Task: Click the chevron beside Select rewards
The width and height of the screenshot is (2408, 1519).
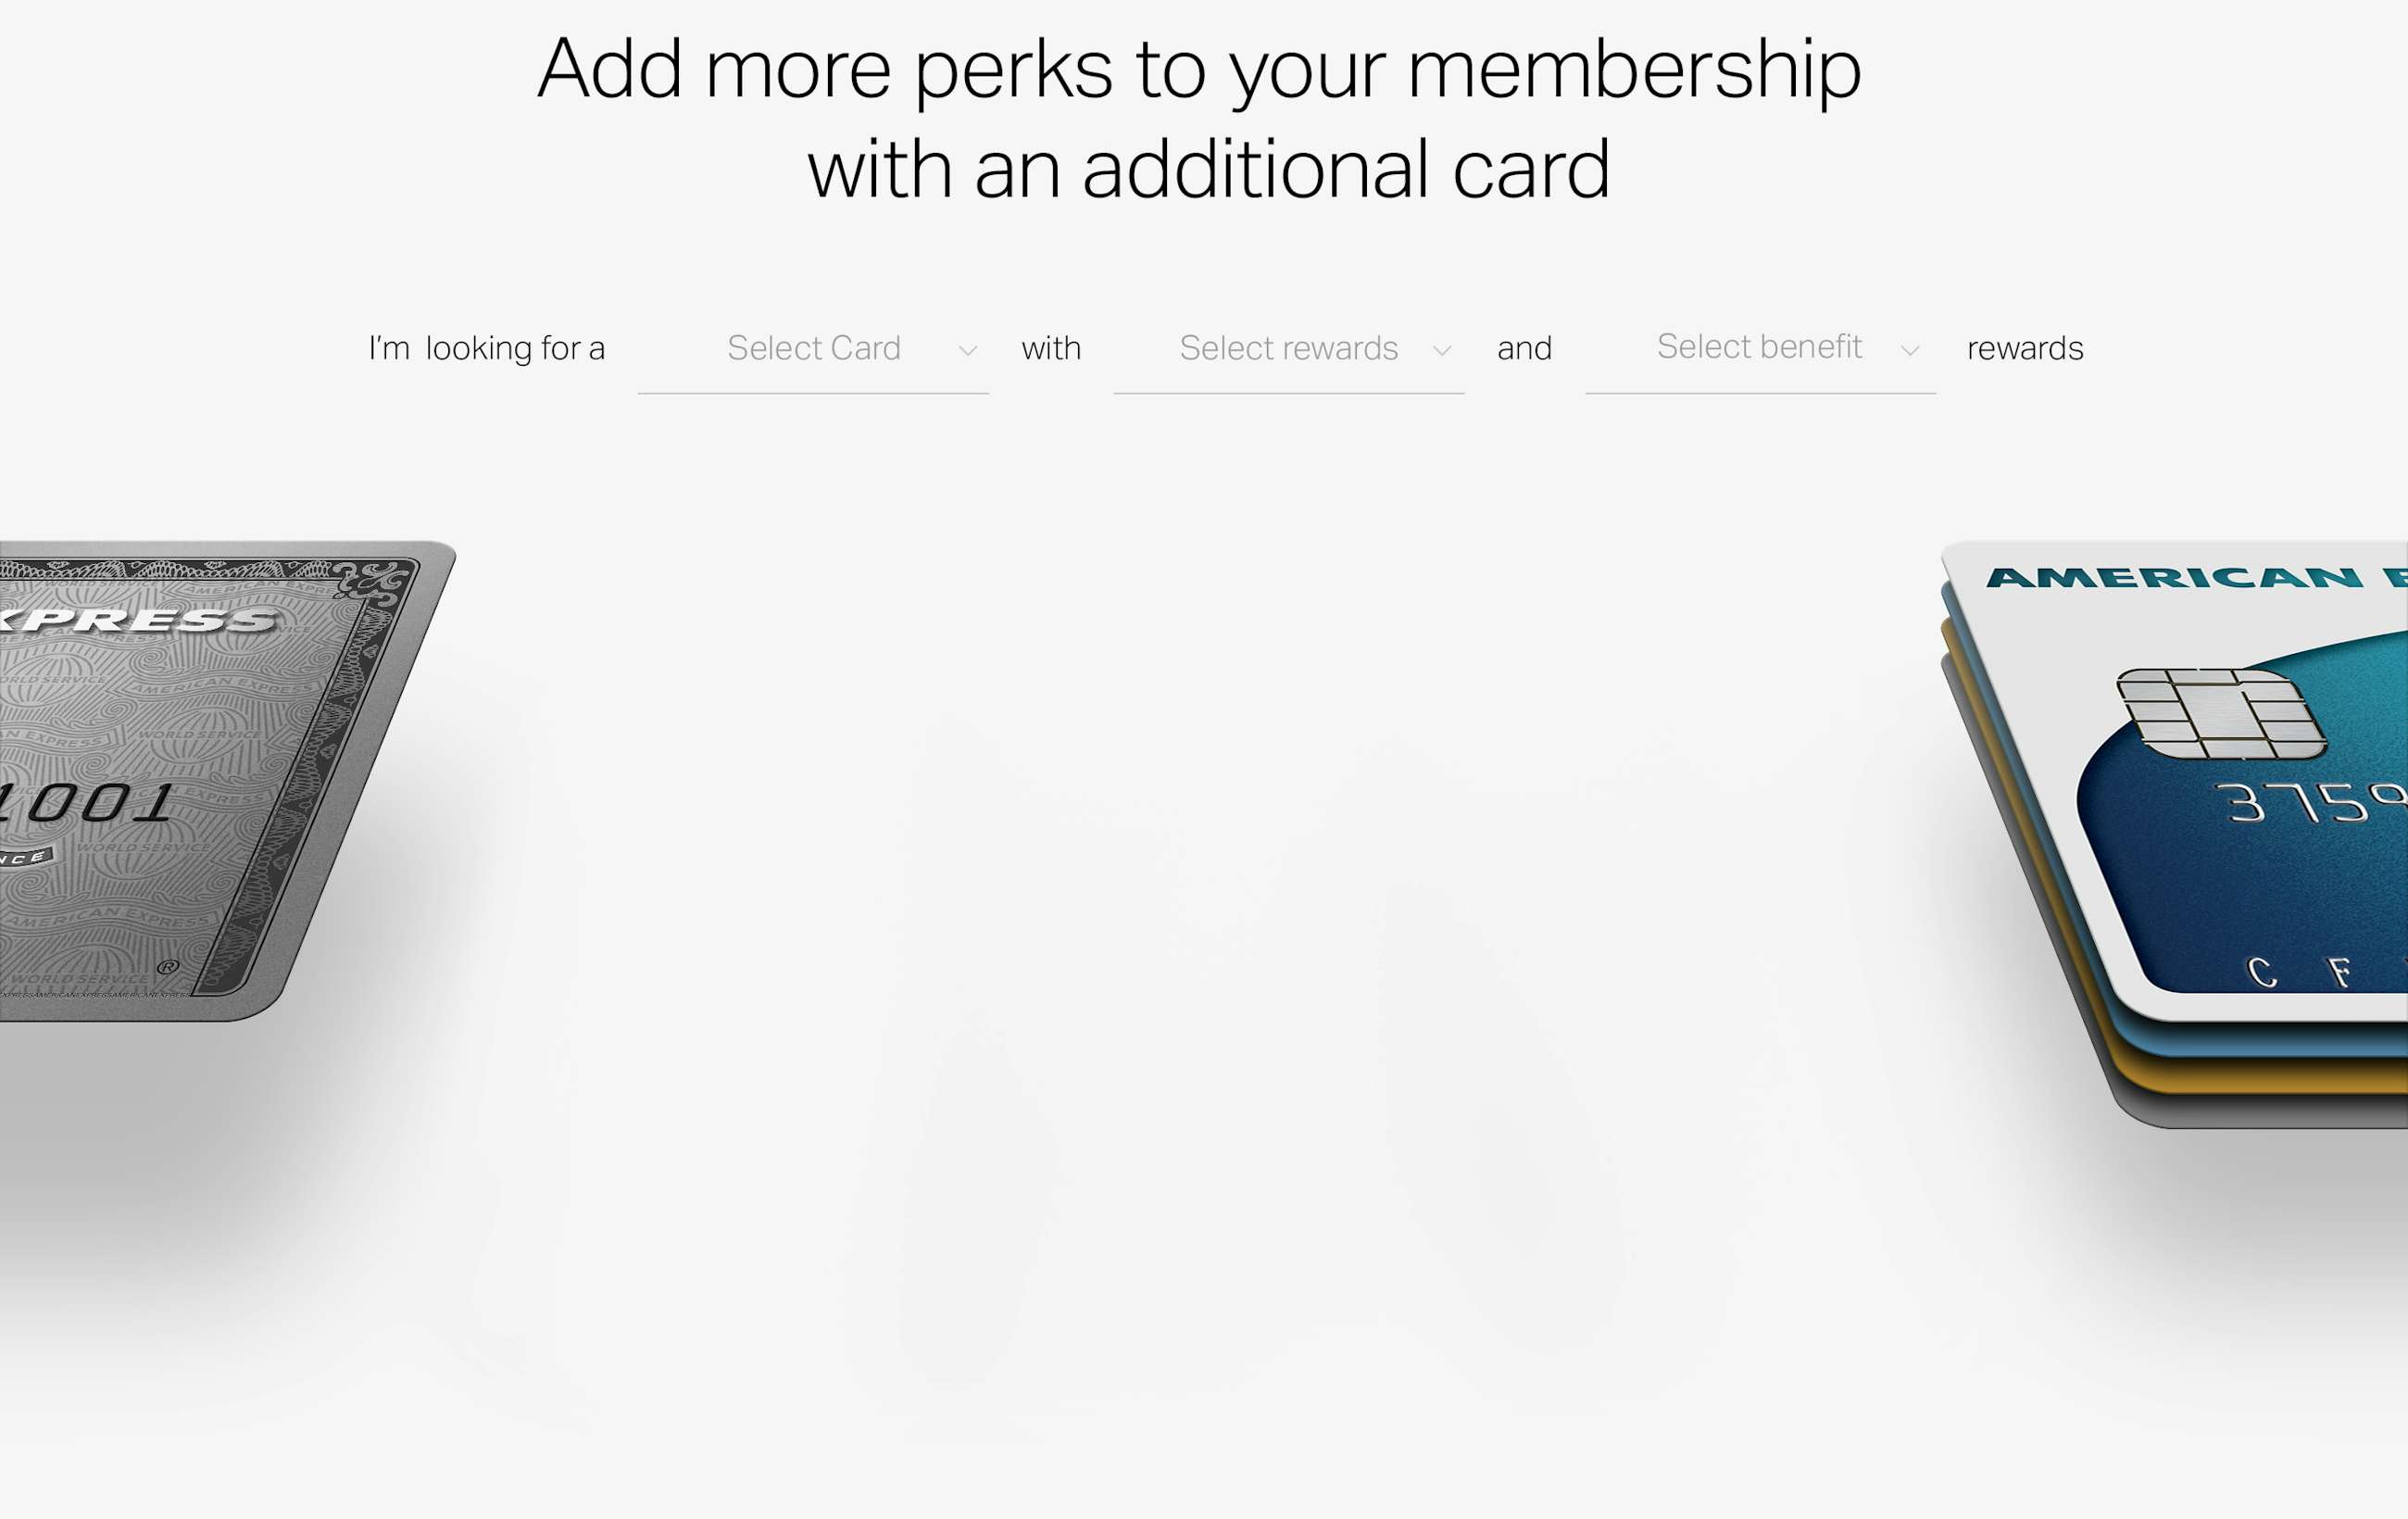Action: click(1442, 351)
